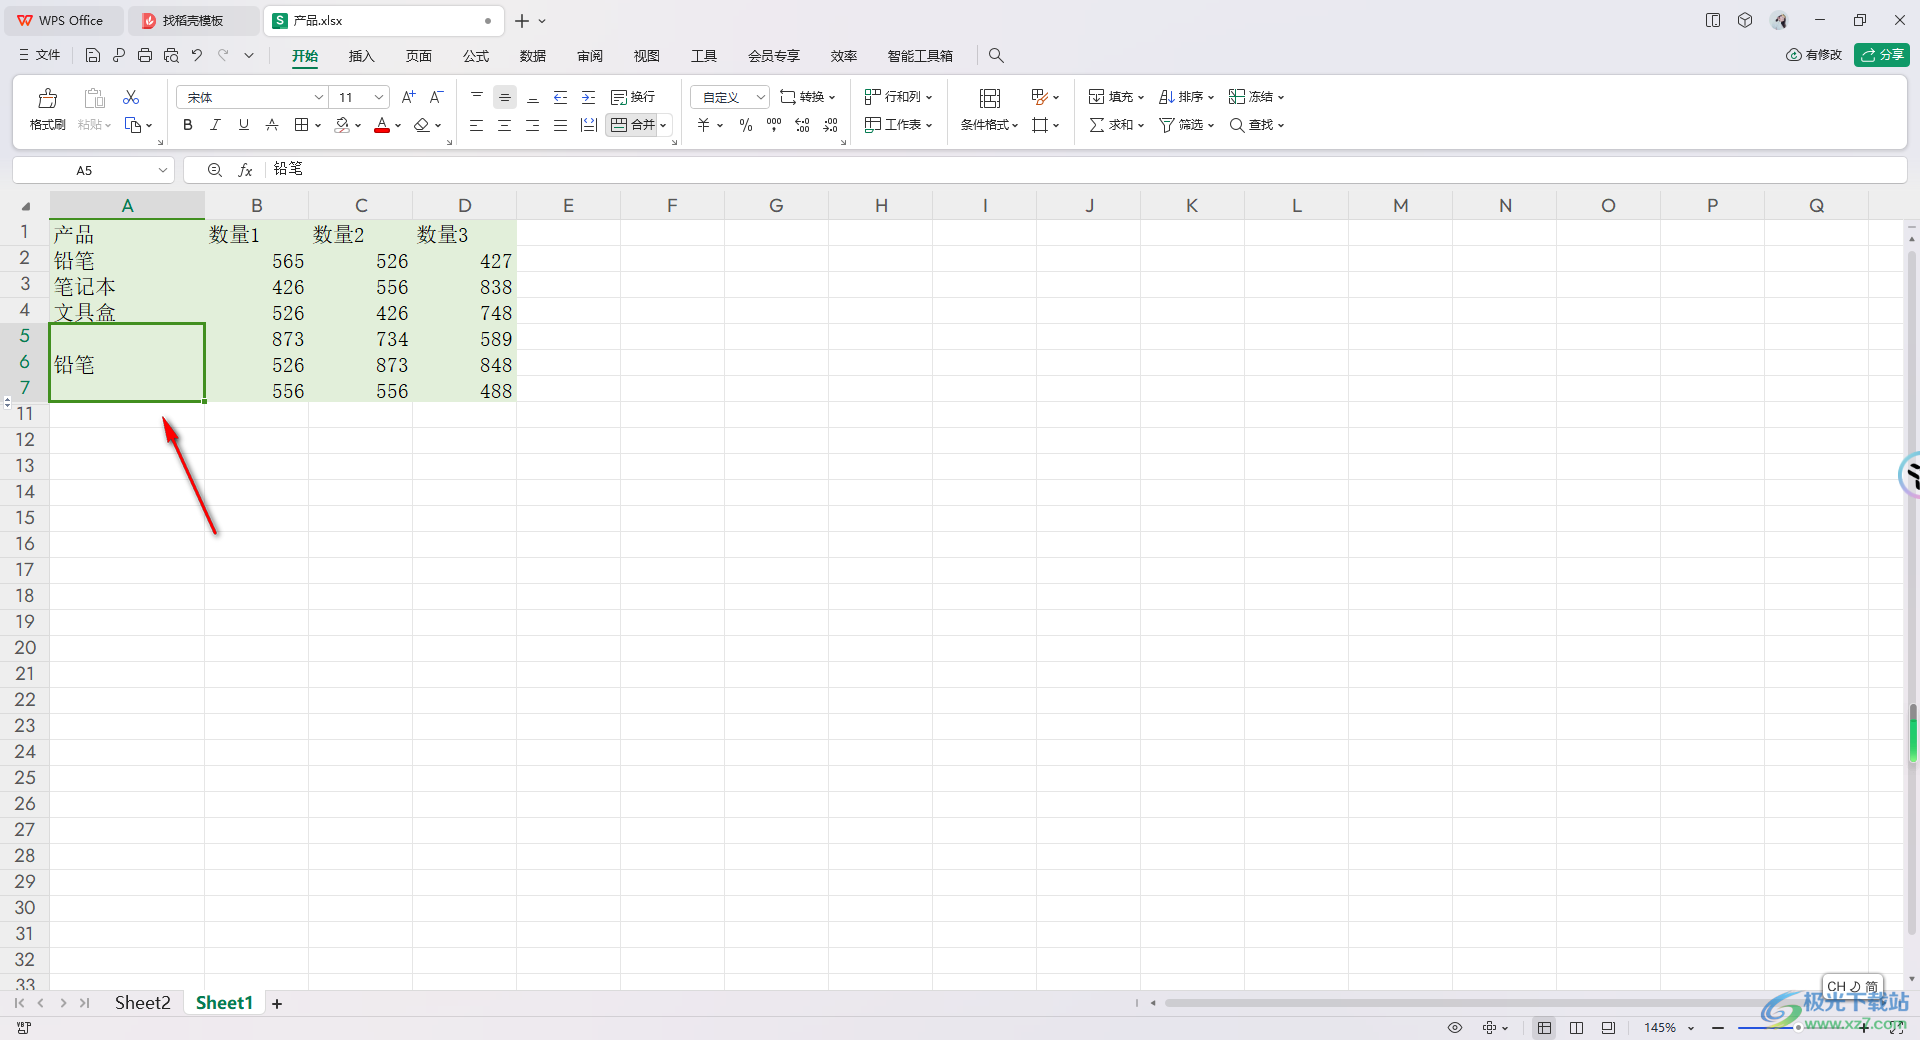
Task: Click the distributed alignment icon
Action: coord(589,125)
